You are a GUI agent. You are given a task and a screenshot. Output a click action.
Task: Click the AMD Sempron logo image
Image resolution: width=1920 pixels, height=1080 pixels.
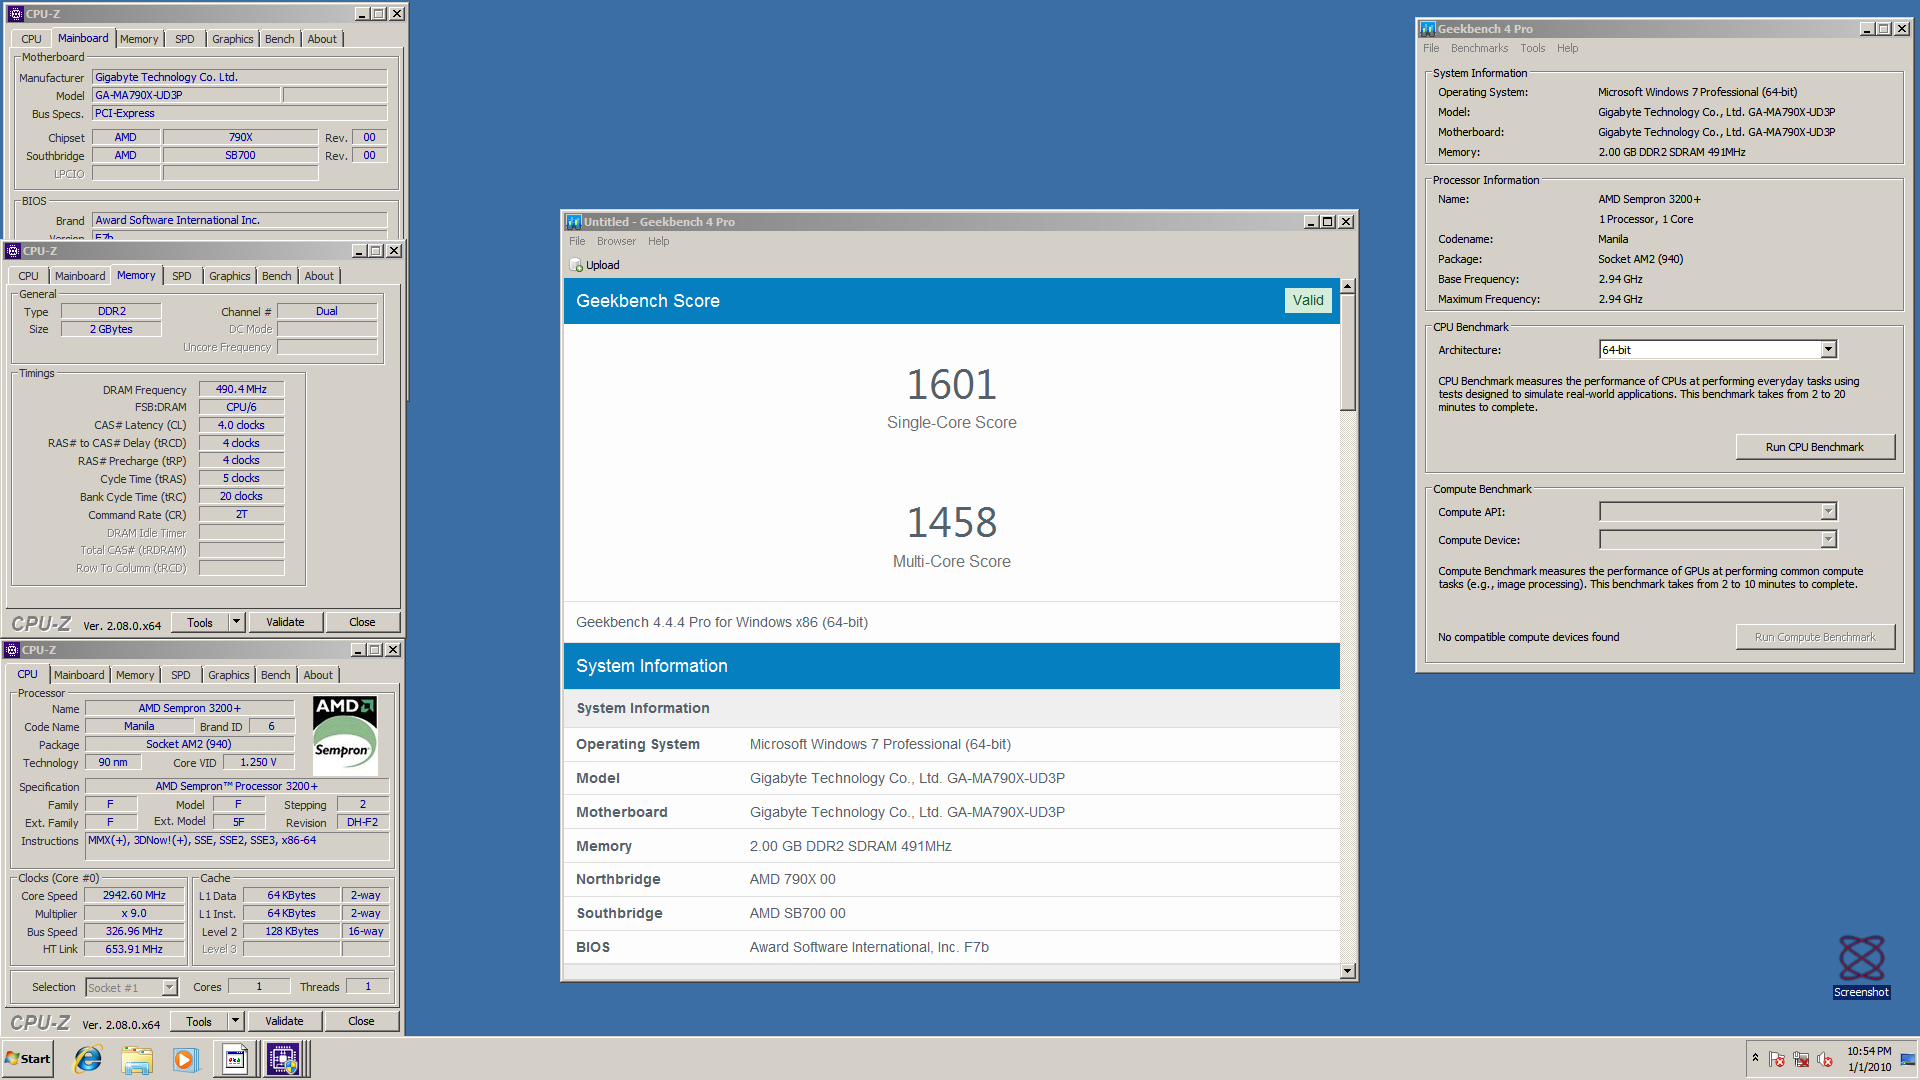(345, 736)
